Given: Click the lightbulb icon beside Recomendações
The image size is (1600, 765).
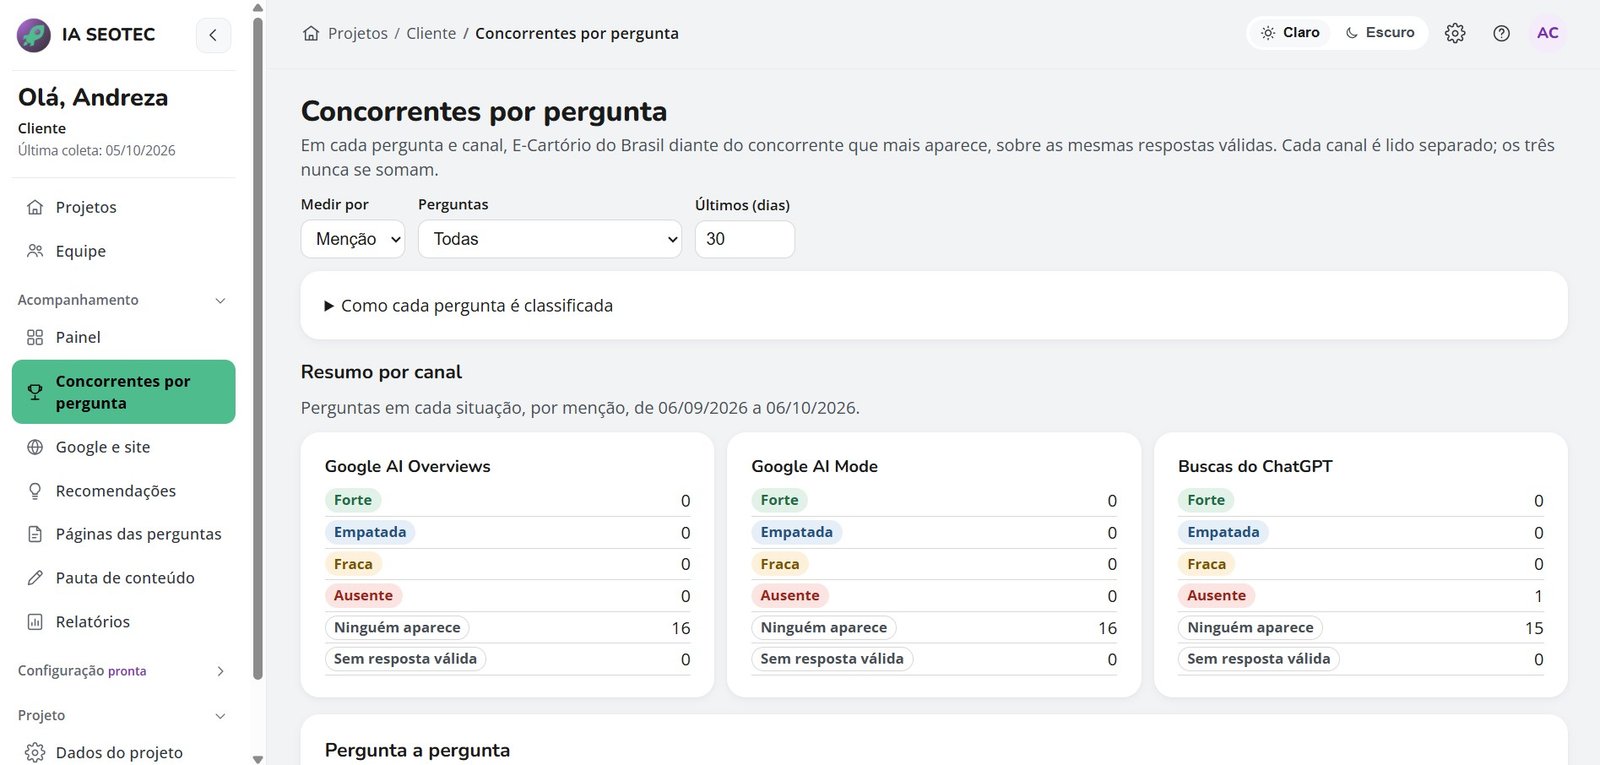Looking at the screenshot, I should 35,491.
